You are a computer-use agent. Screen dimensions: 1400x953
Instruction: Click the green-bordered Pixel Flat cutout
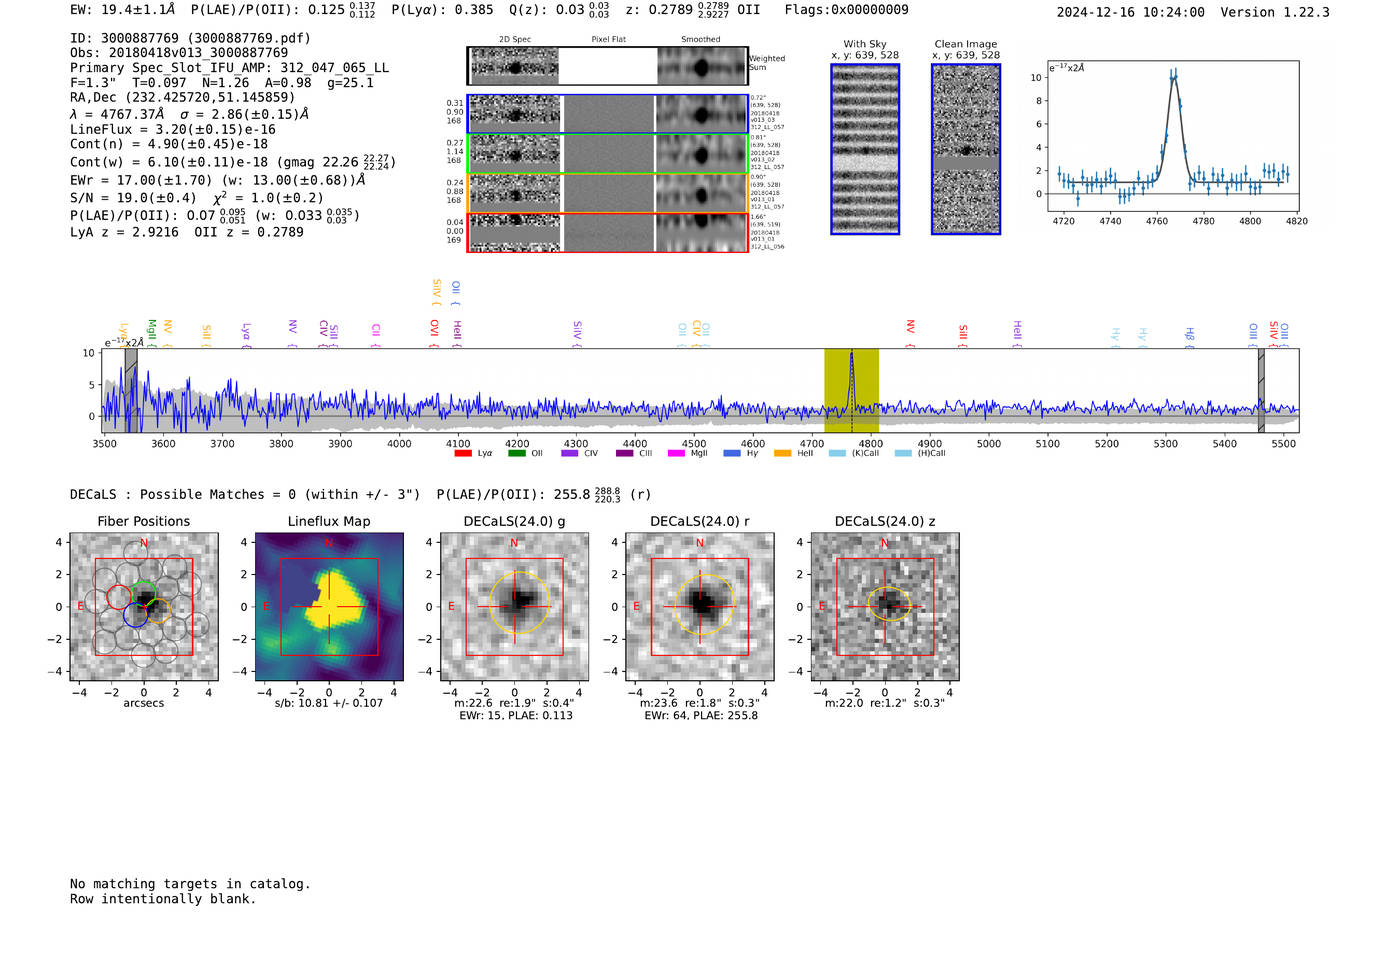click(608, 154)
